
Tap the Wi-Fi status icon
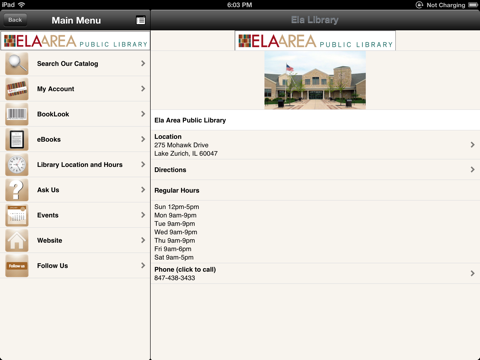coord(22,5)
